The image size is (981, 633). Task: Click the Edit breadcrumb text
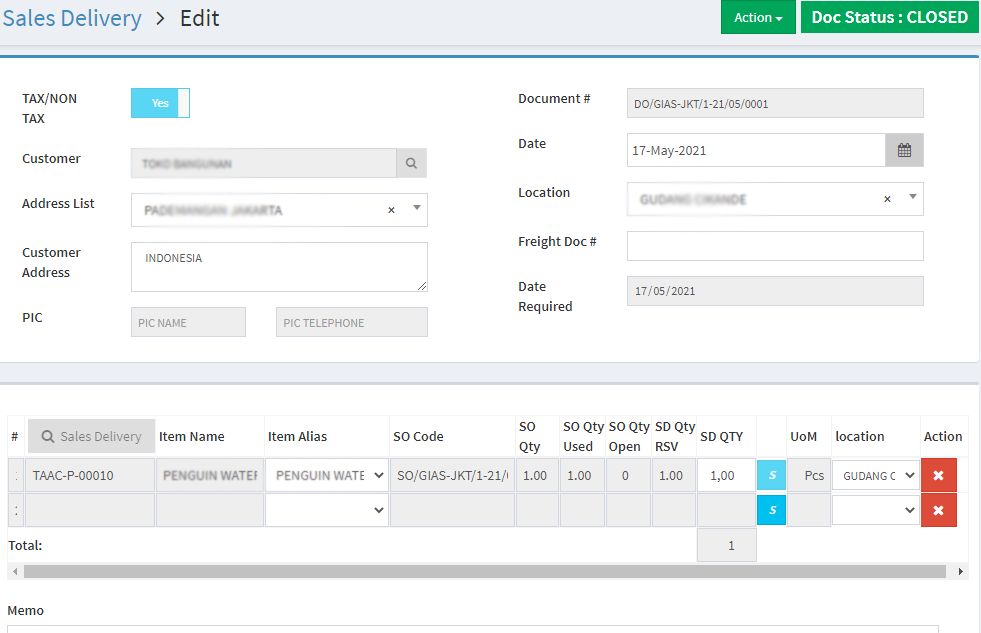click(x=200, y=18)
